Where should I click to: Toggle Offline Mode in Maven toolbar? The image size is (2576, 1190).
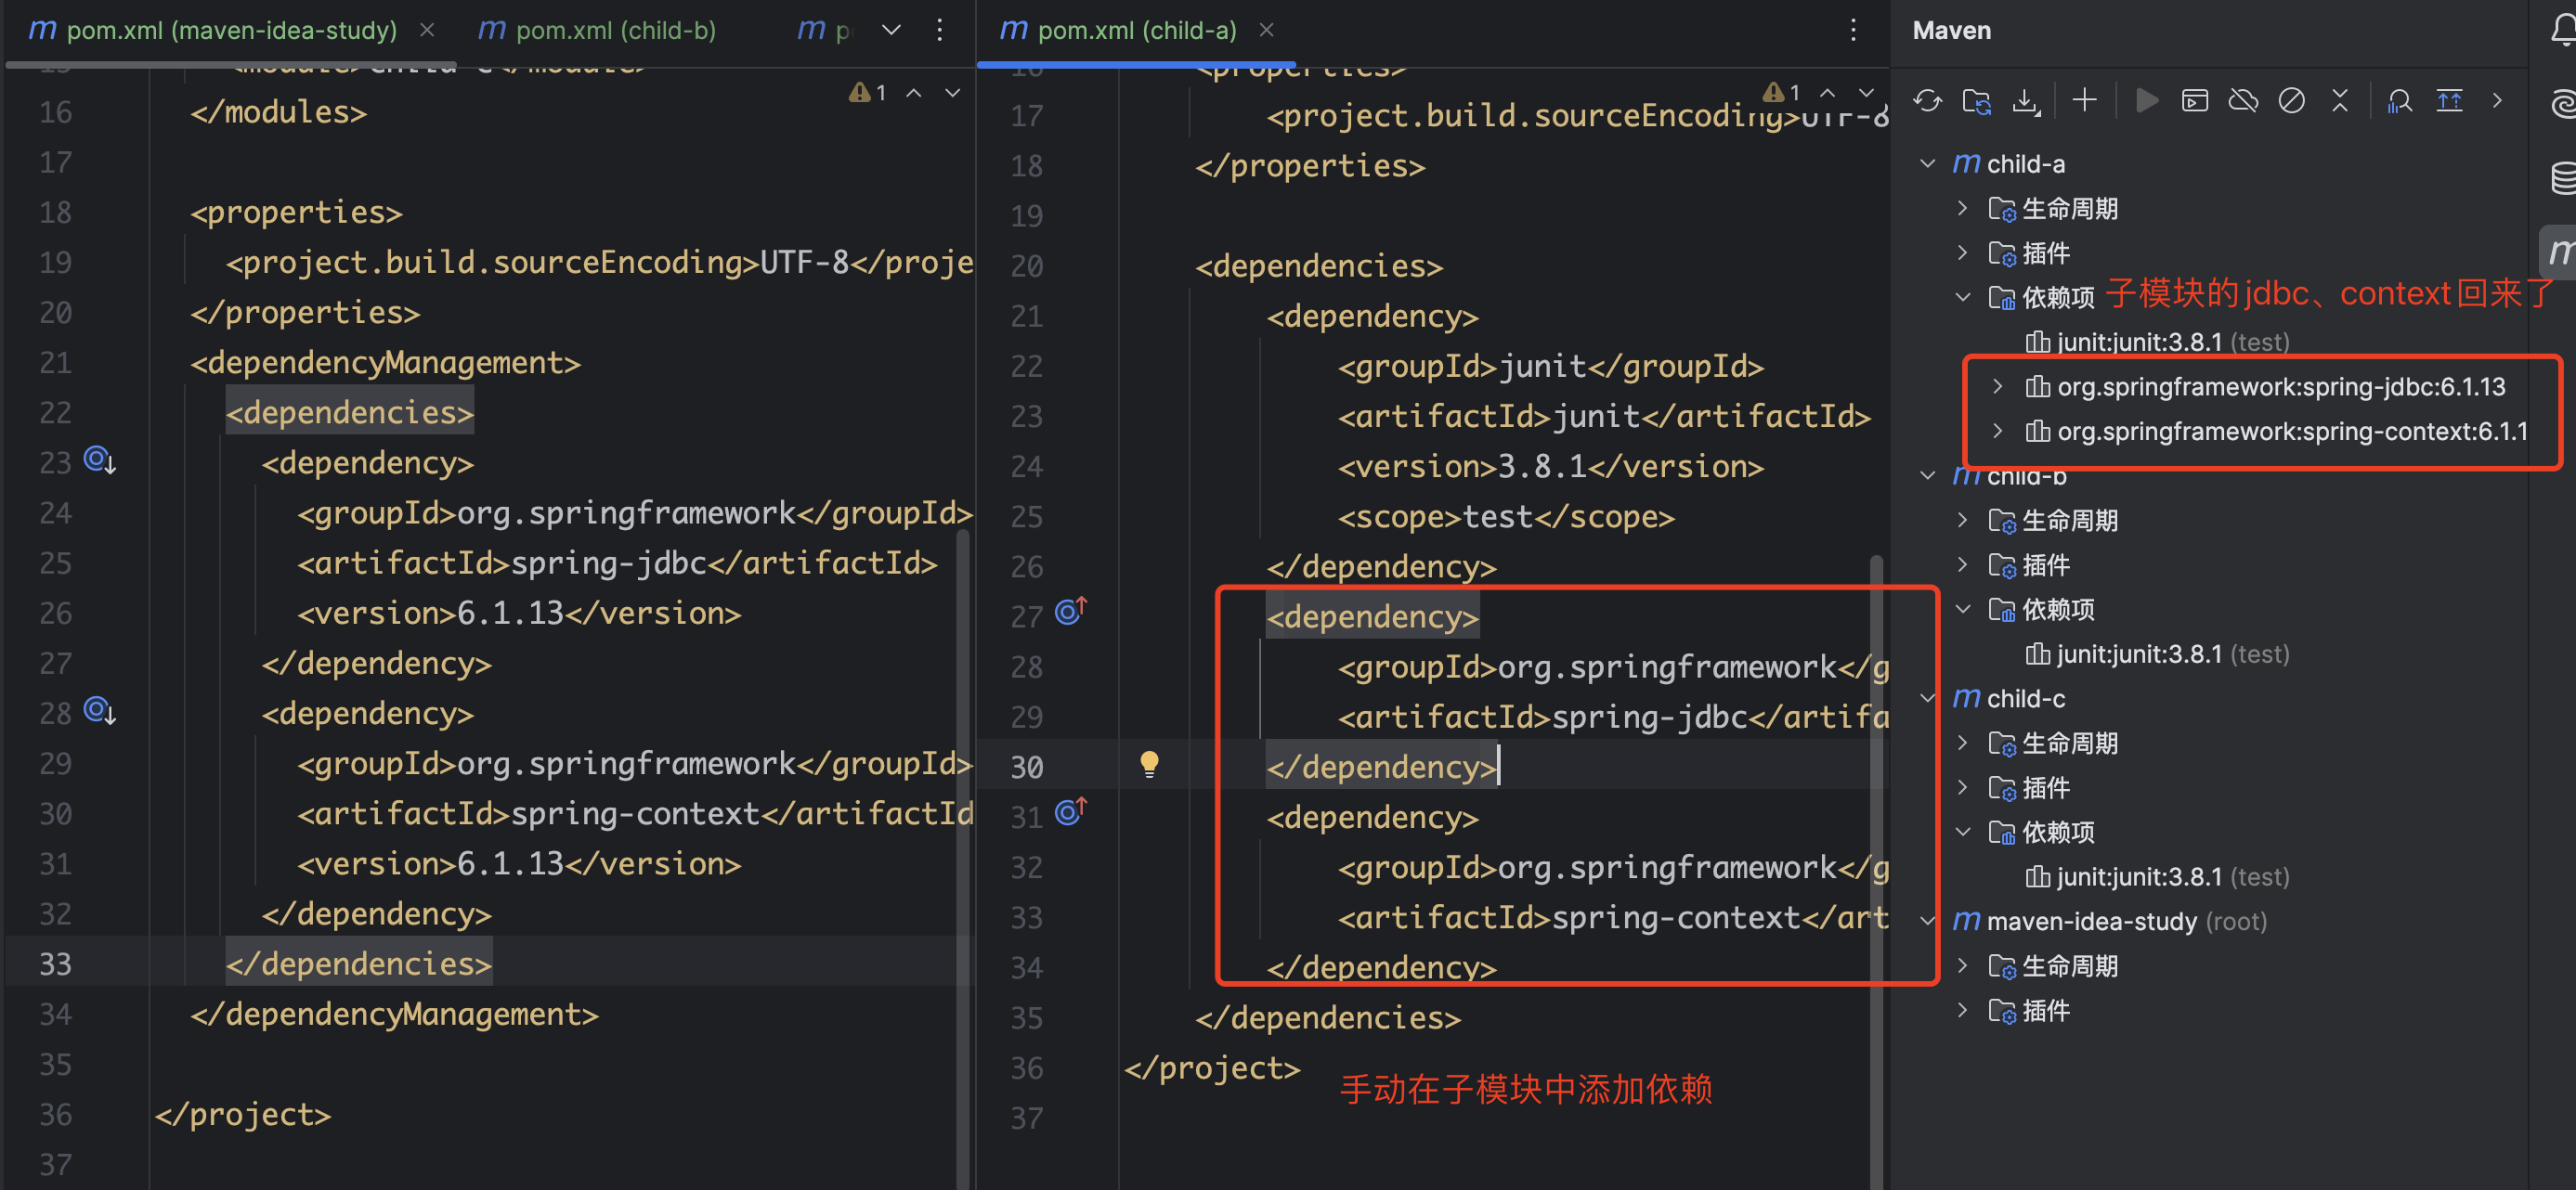[x=2243, y=100]
